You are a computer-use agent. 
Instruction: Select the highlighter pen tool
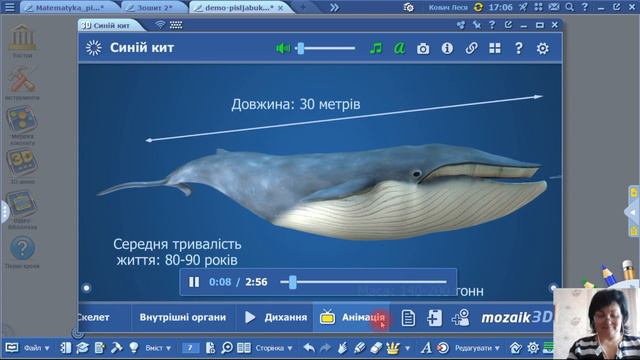(x=359, y=348)
